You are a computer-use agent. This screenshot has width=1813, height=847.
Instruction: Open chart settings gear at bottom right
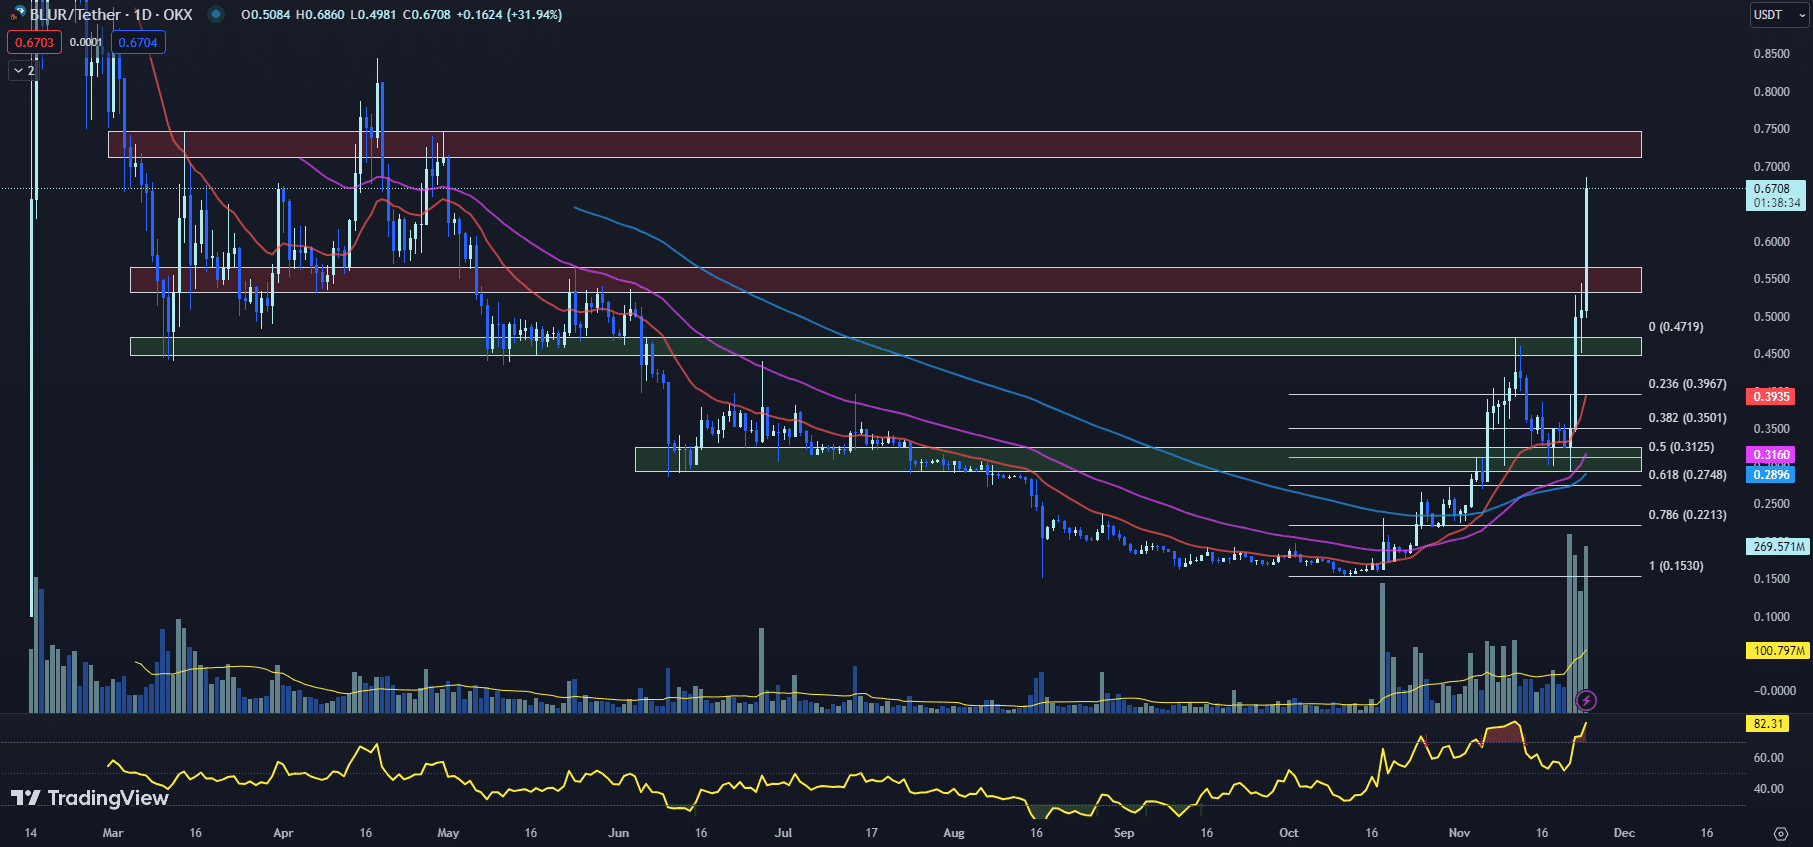[1780, 833]
